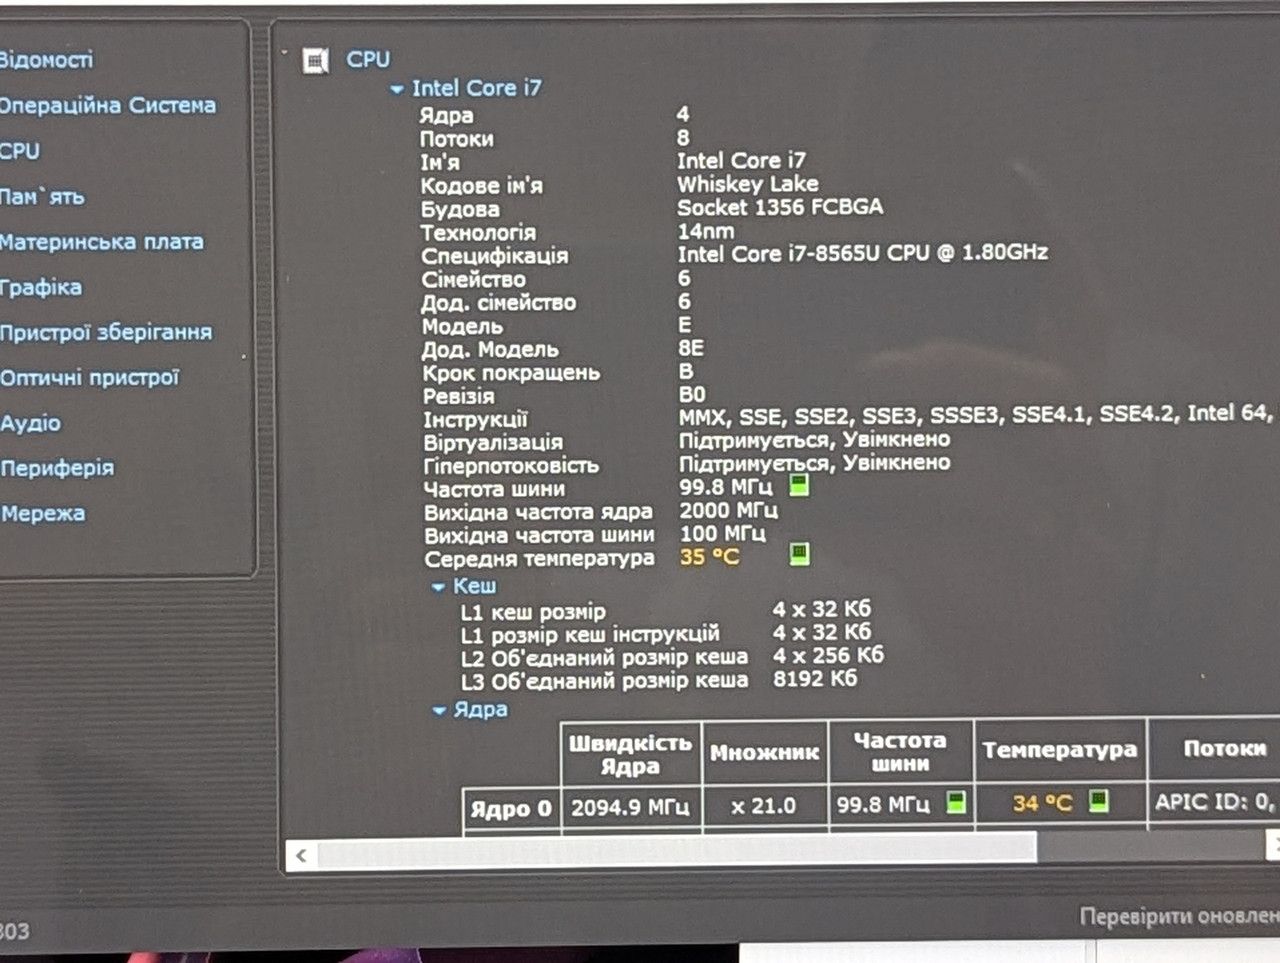1280x963 pixels.
Task: Click Intel Core i7-8565U CPU @ 1.80GHz text
Action: point(863,253)
